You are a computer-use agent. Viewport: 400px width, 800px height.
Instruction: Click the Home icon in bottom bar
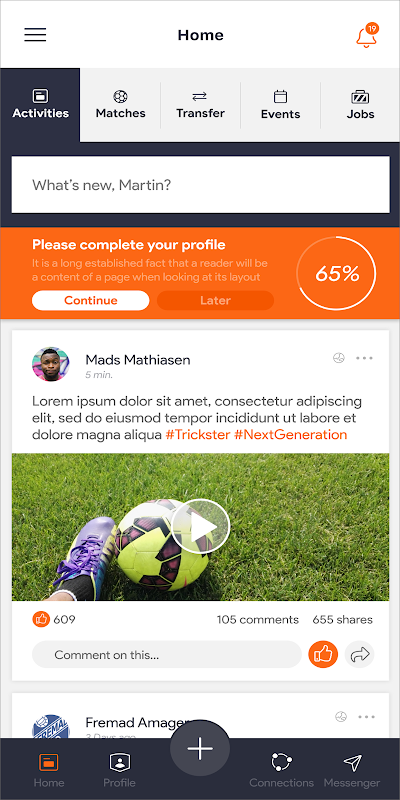(49, 763)
